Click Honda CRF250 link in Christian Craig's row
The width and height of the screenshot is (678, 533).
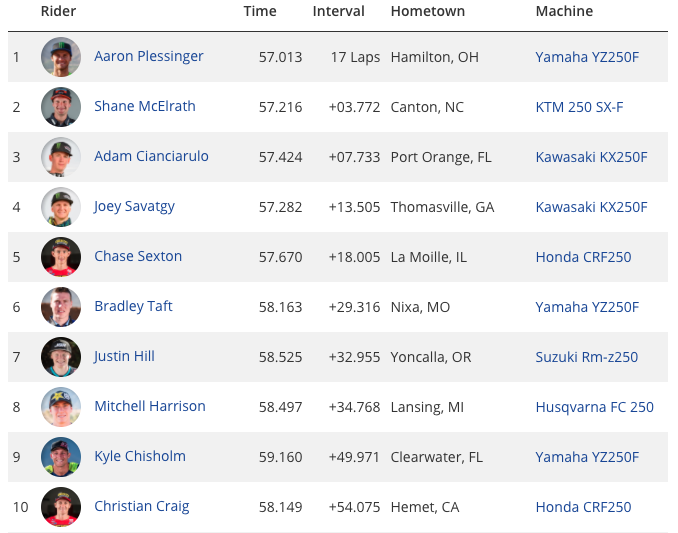click(583, 507)
